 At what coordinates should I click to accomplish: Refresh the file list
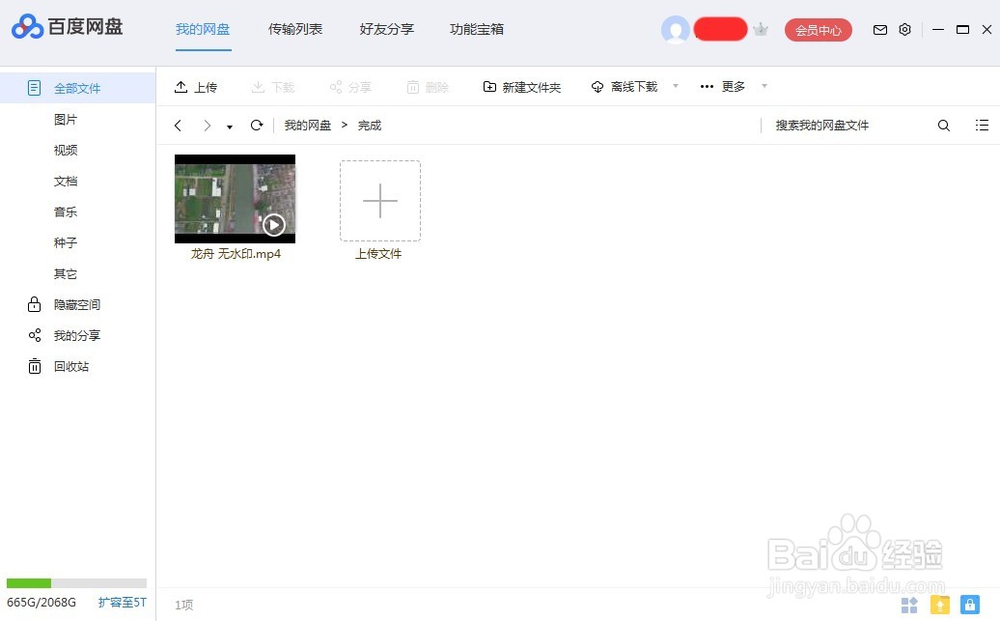tap(256, 125)
